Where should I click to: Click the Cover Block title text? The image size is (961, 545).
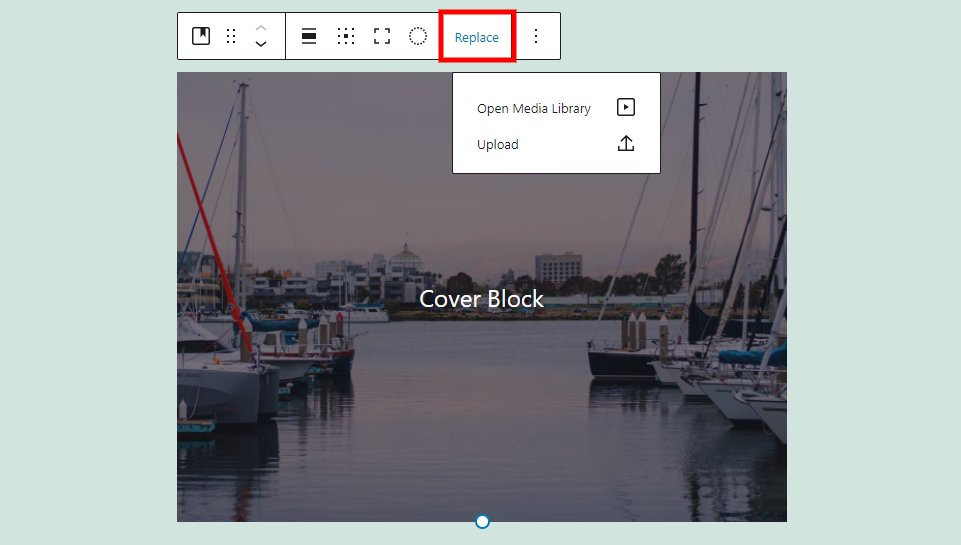[481, 298]
